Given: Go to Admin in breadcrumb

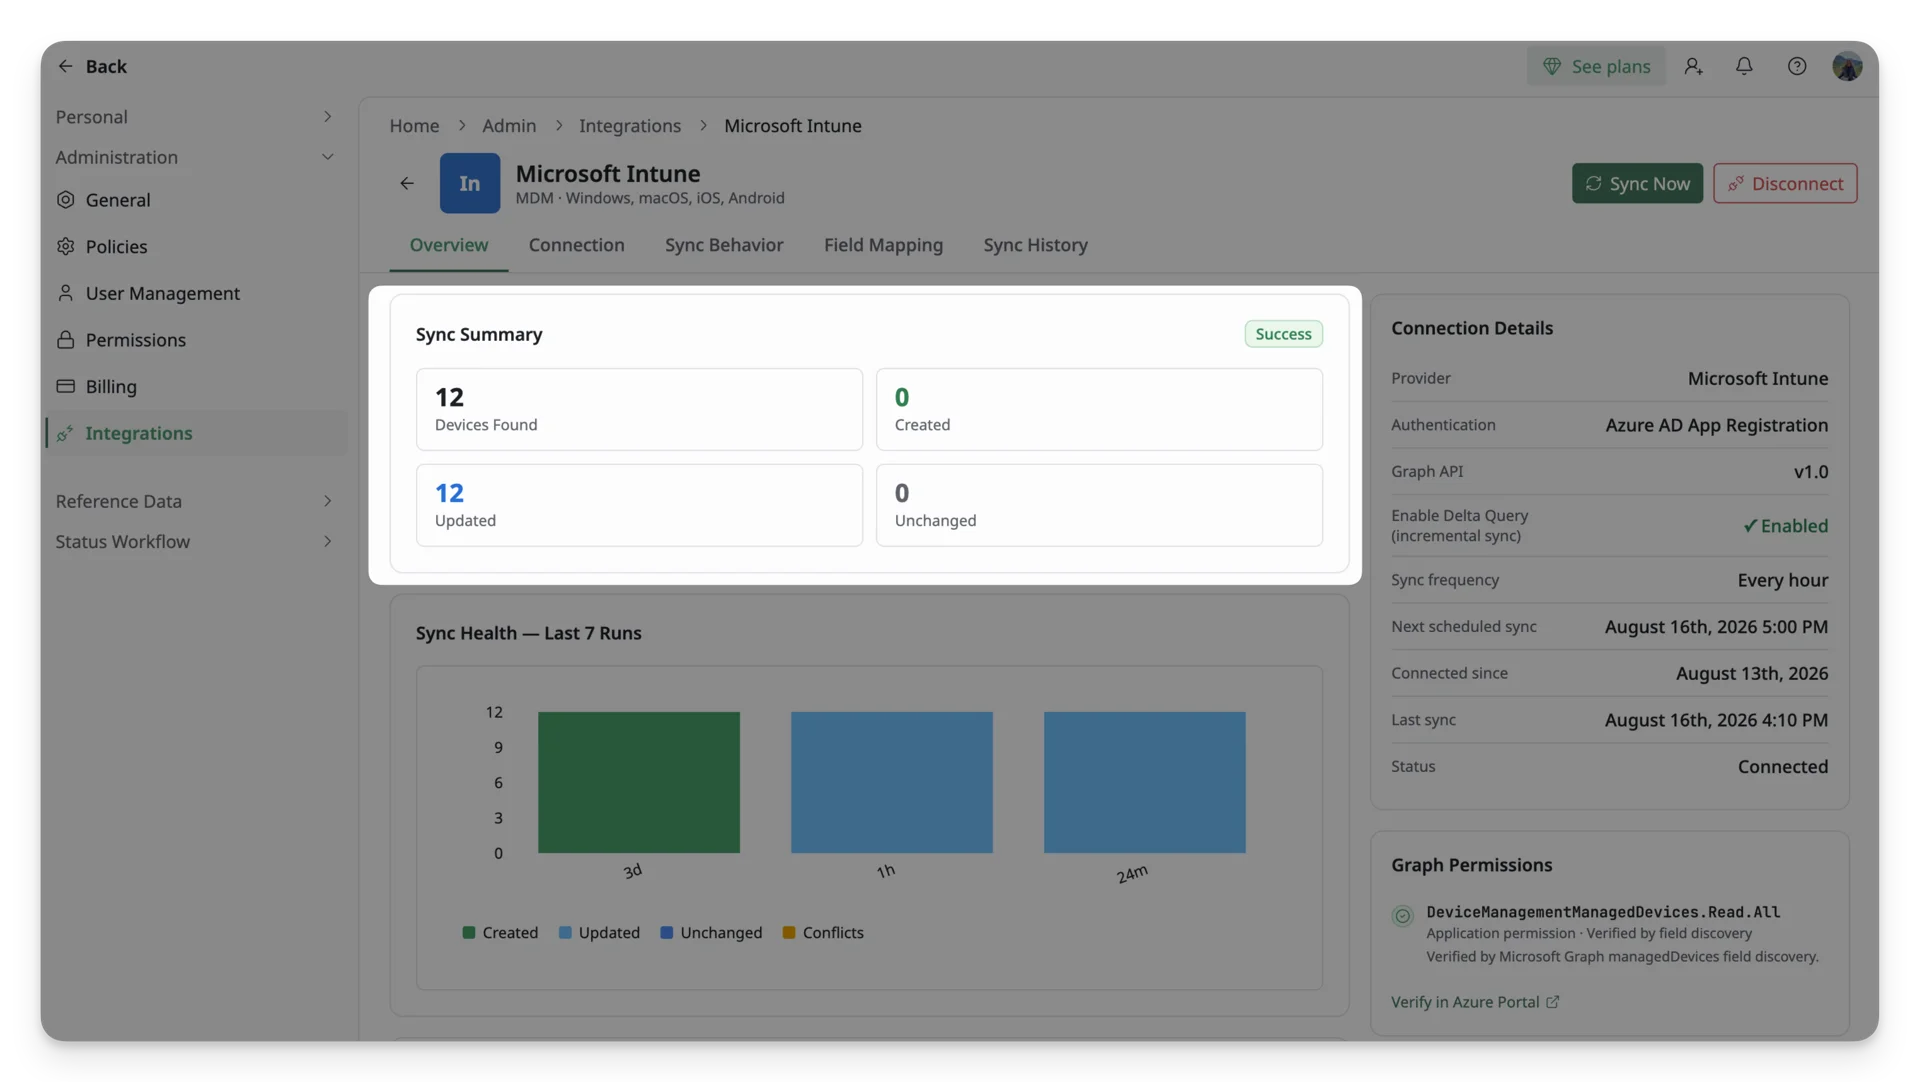Looking at the screenshot, I should click(x=509, y=126).
